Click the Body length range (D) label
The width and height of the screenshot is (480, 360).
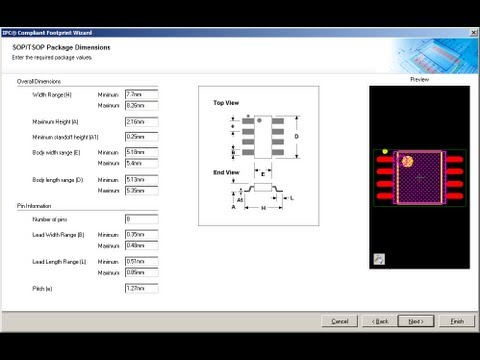tap(58, 180)
